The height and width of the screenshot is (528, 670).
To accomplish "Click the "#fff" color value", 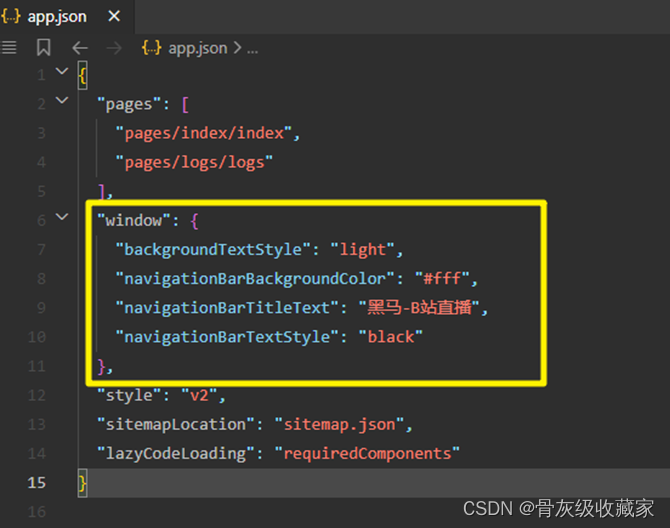I will (442, 279).
